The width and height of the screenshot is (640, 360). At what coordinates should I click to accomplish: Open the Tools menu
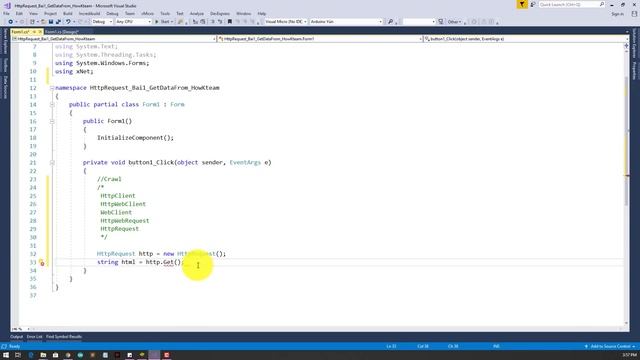(x=165, y=13)
